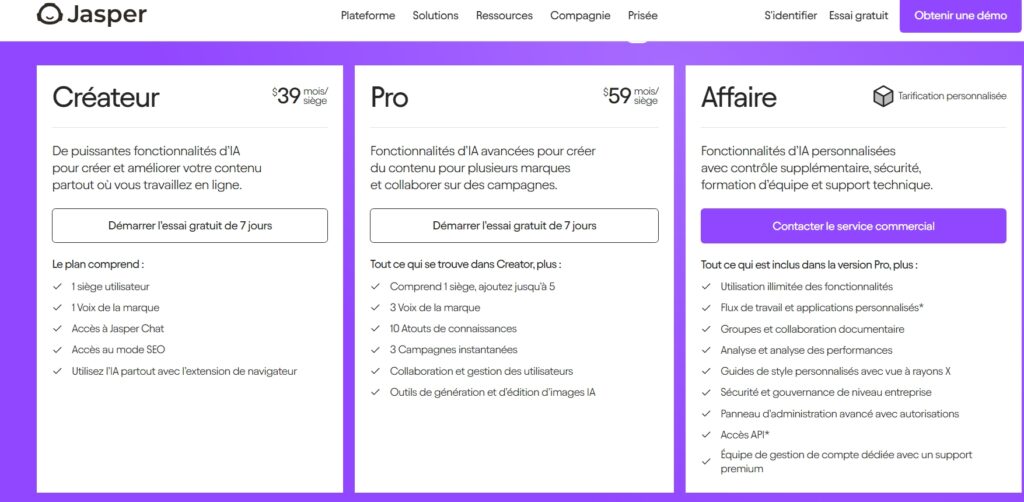Click checkmark icon next to Accès API
Viewport: 1024px width, 502px height.
(x=706, y=434)
